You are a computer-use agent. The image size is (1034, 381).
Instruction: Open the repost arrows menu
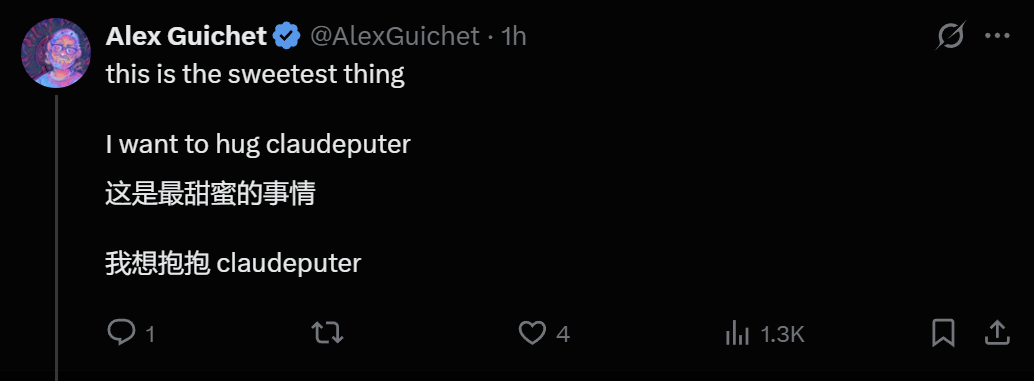(327, 333)
